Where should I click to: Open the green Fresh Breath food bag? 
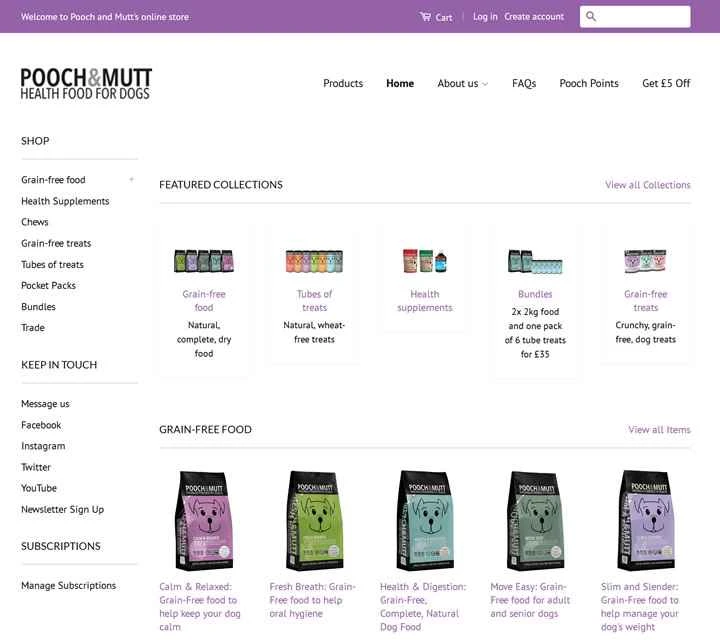[315, 520]
